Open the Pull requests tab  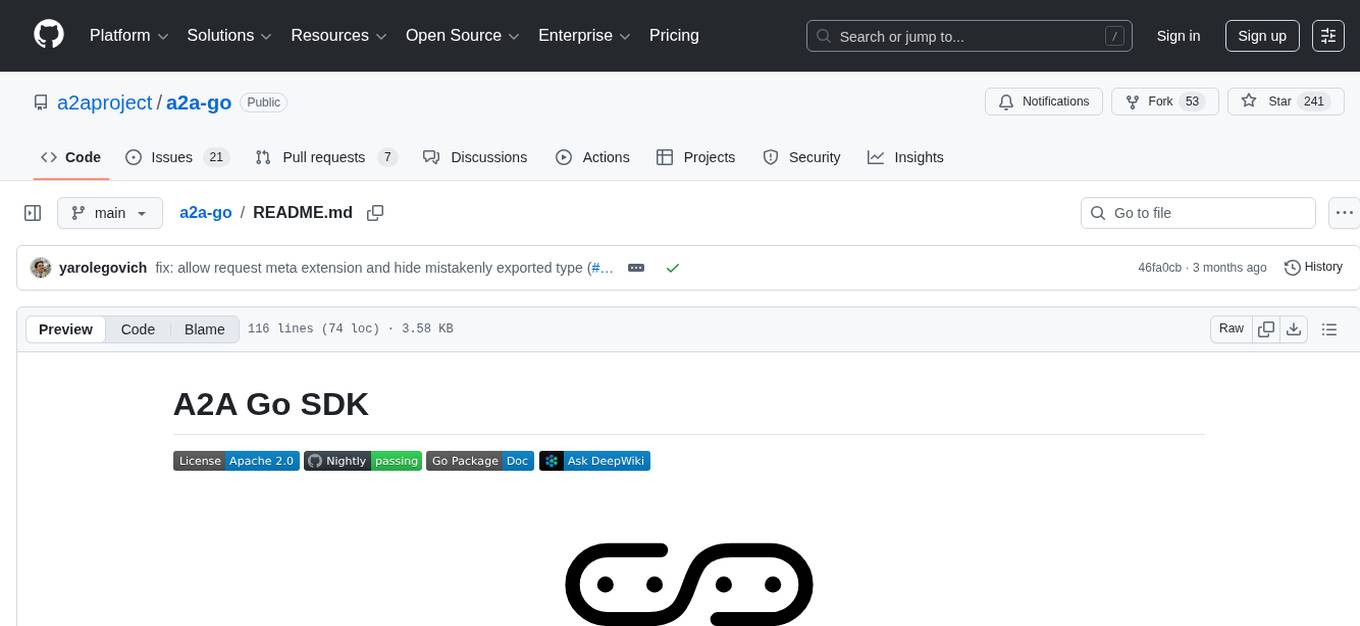(x=326, y=157)
